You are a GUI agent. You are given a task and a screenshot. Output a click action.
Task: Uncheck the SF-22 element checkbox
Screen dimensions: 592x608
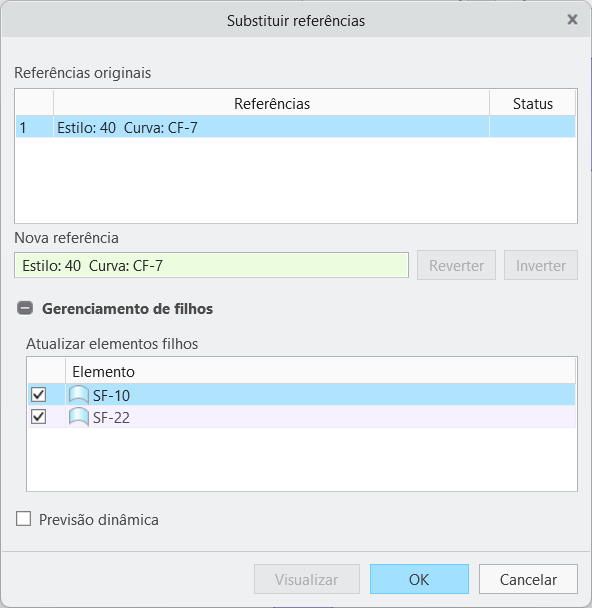(38, 417)
